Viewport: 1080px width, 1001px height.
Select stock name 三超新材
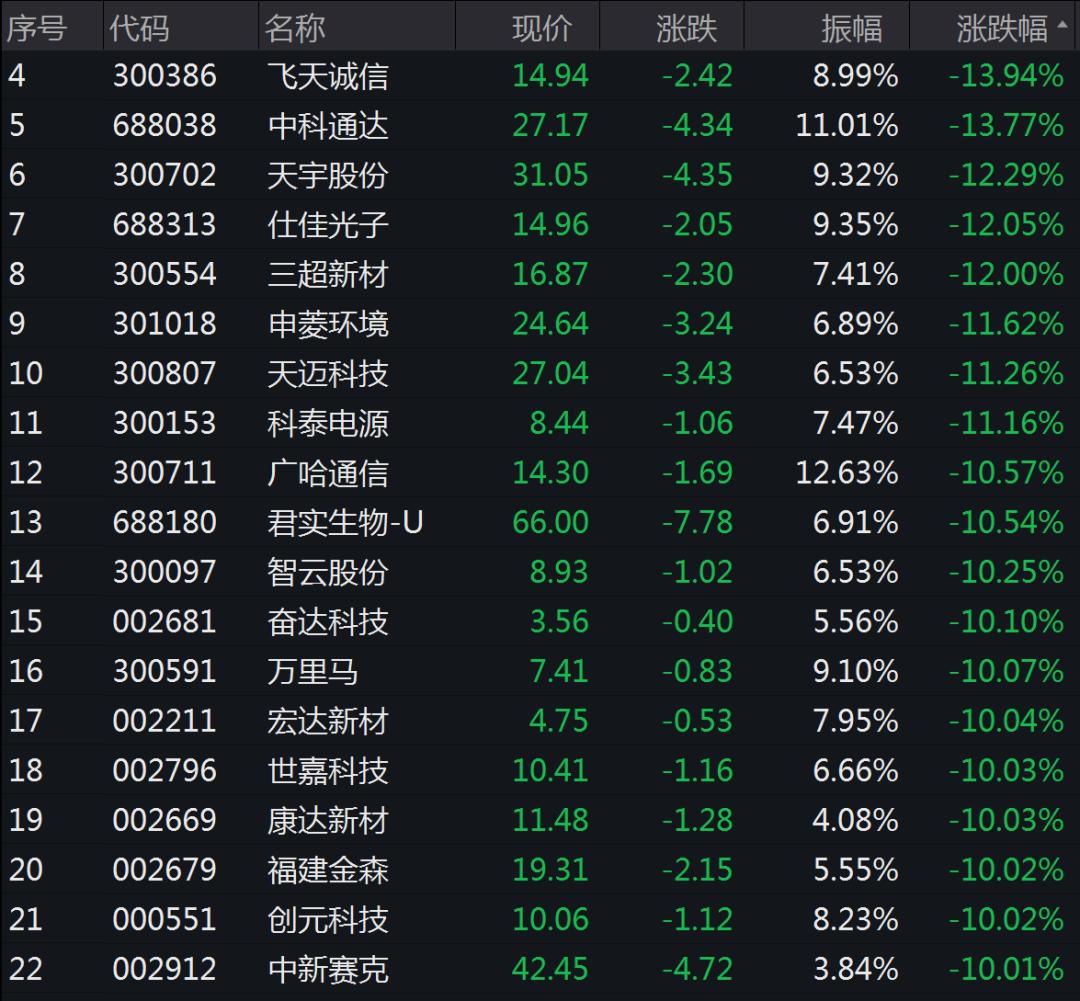(328, 274)
